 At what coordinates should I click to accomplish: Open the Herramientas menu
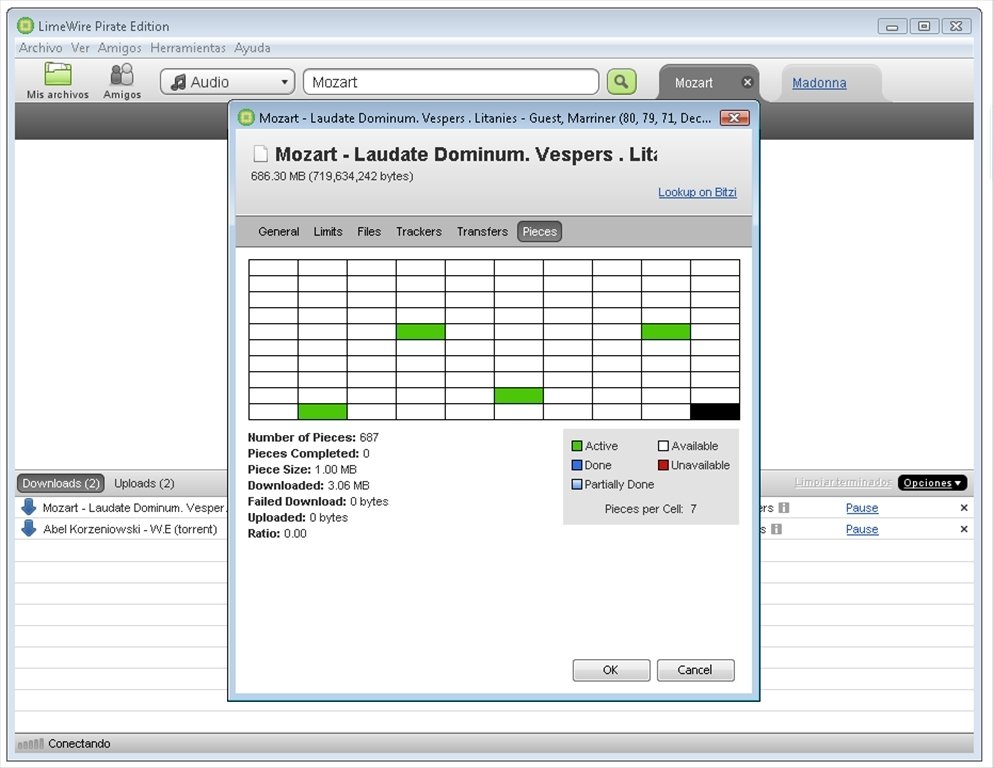click(188, 48)
